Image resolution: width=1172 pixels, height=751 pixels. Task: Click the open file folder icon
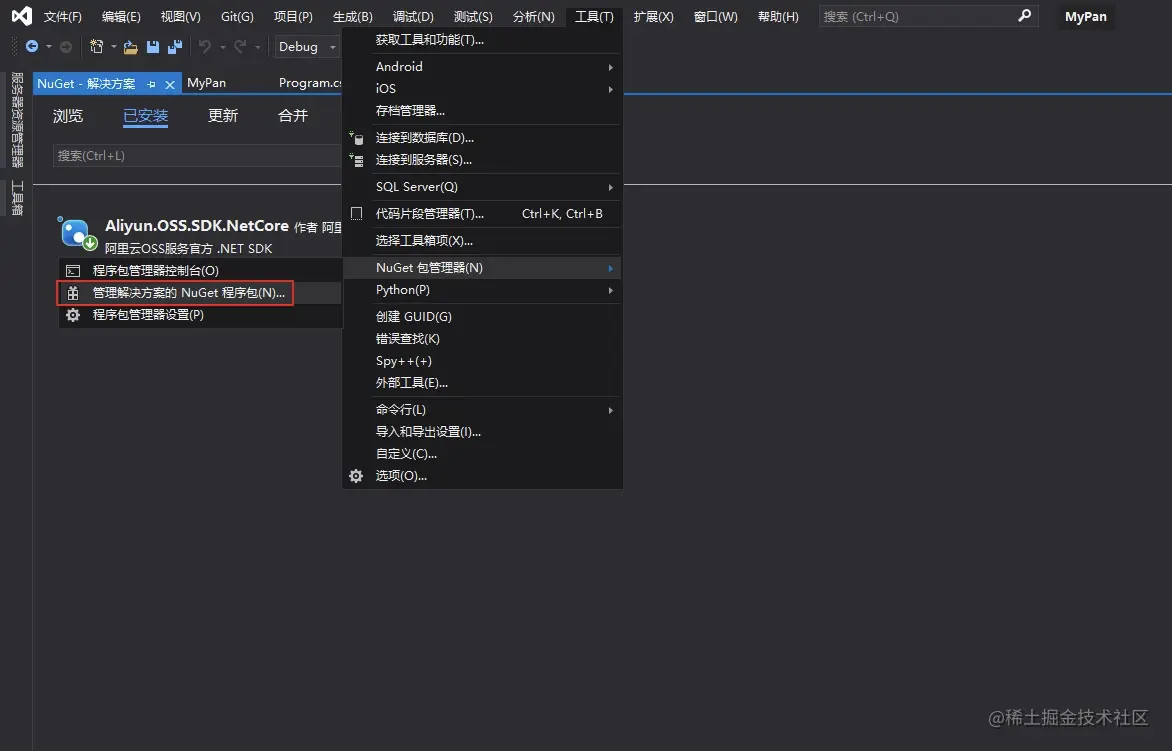130,47
